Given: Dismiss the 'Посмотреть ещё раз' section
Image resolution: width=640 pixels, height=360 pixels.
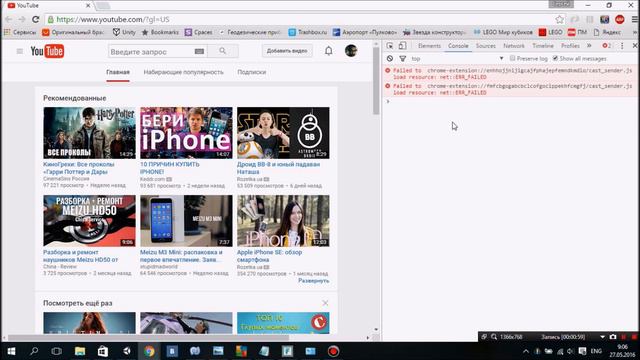Looking at the screenshot, I should pos(325,303).
